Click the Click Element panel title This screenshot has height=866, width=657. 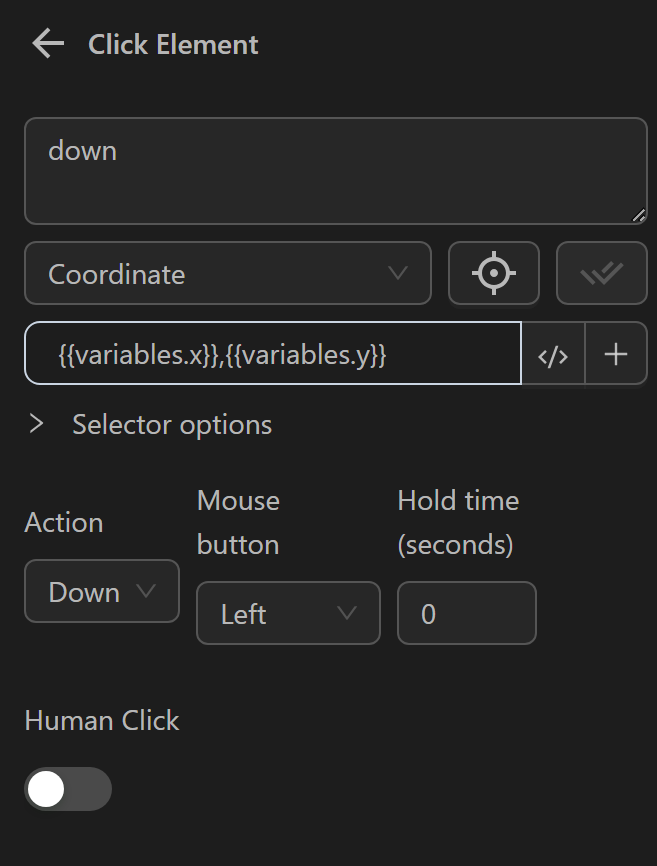click(x=173, y=44)
